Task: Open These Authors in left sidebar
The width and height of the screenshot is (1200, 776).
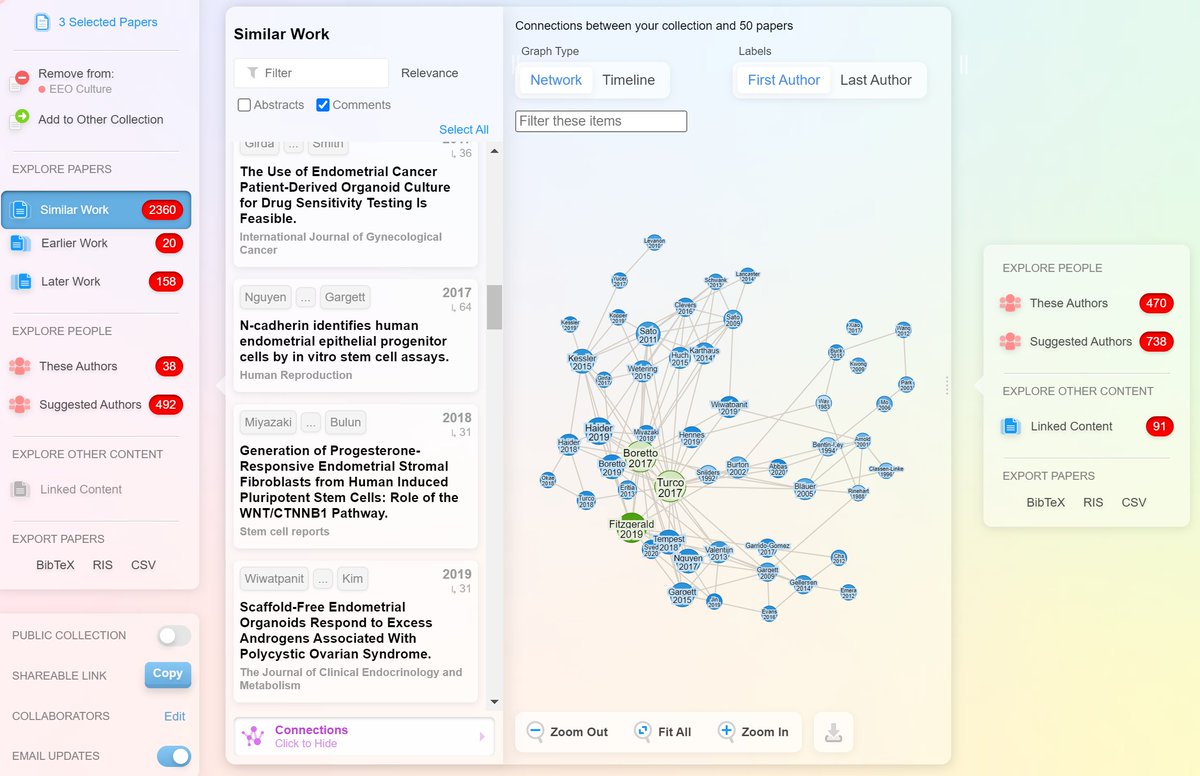Action: 96,366
